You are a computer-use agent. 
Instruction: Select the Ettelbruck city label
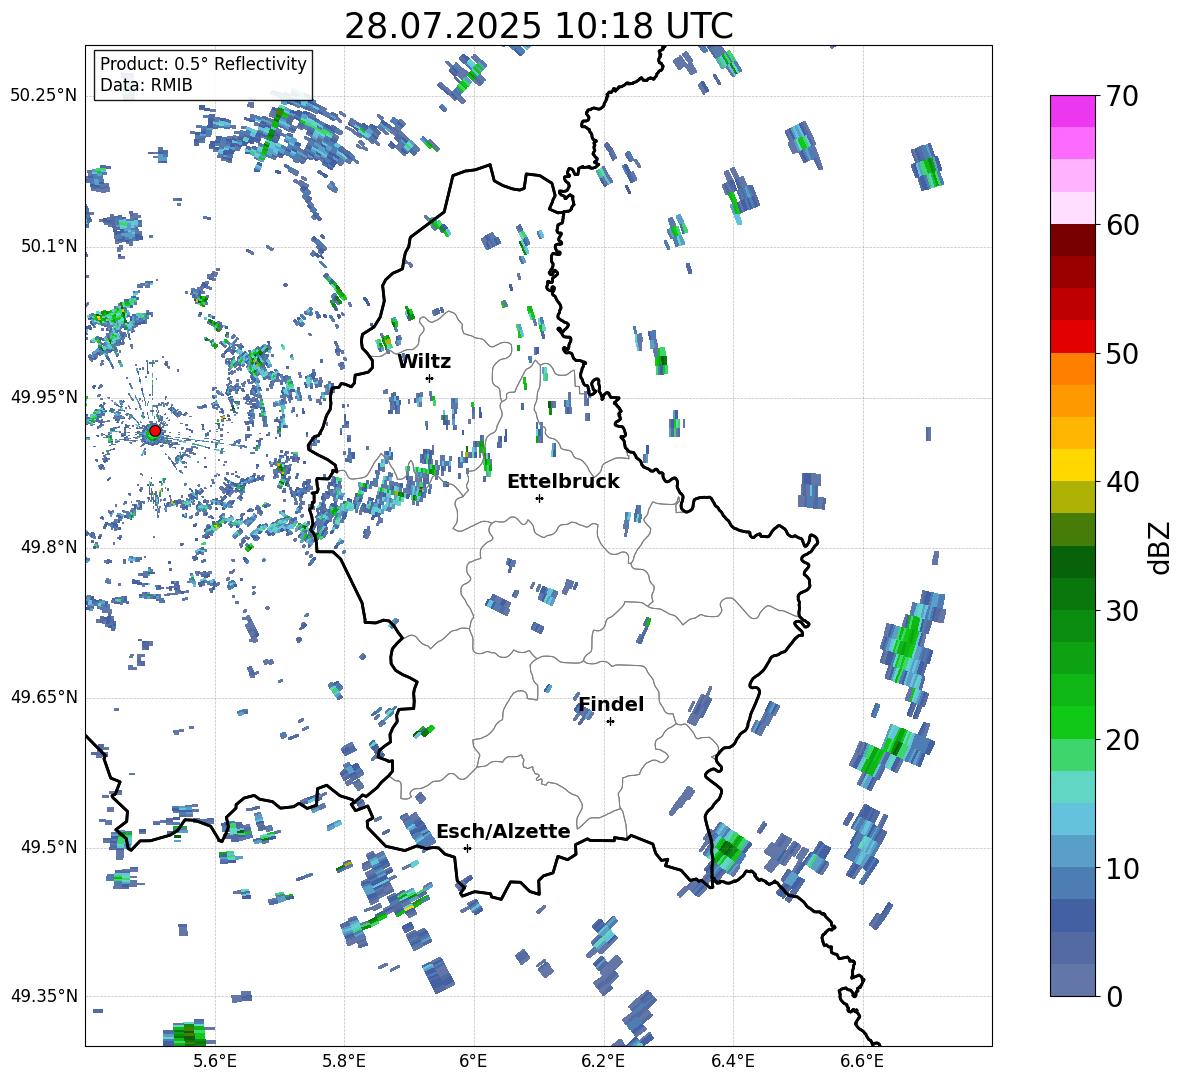pos(563,482)
